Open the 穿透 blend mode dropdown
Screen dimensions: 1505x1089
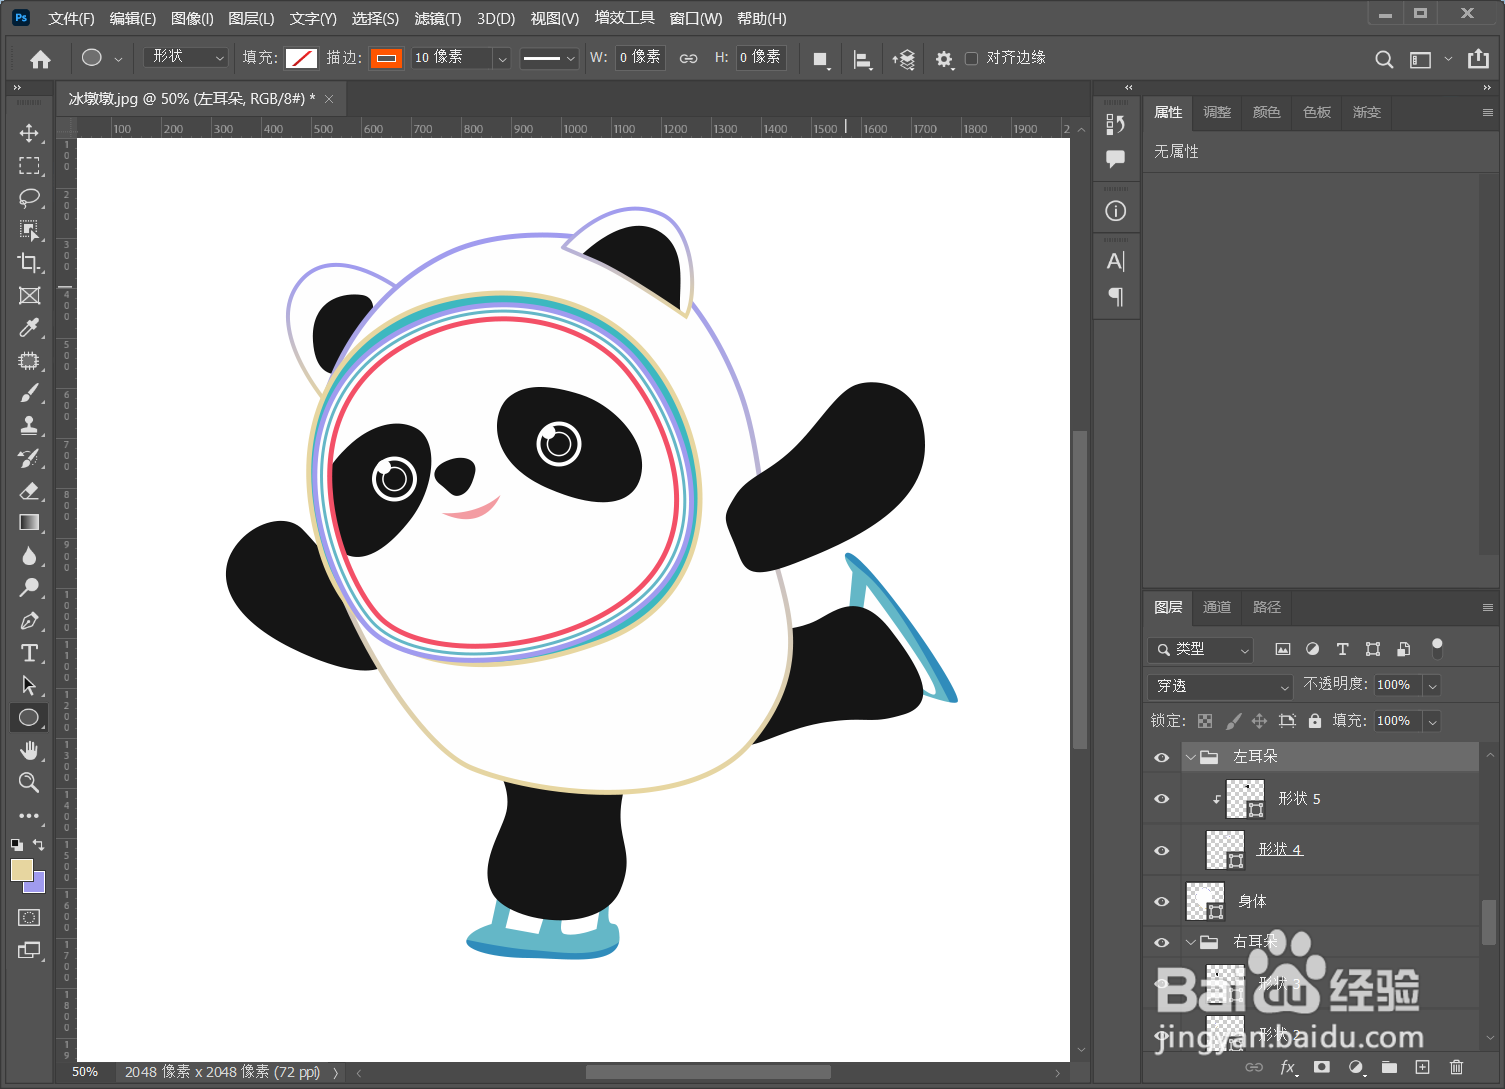(x=1221, y=686)
